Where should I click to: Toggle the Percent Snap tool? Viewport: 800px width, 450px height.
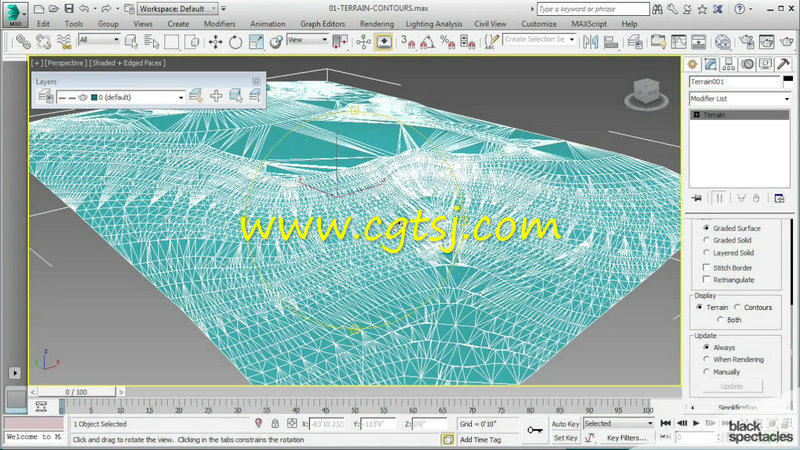tap(447, 41)
